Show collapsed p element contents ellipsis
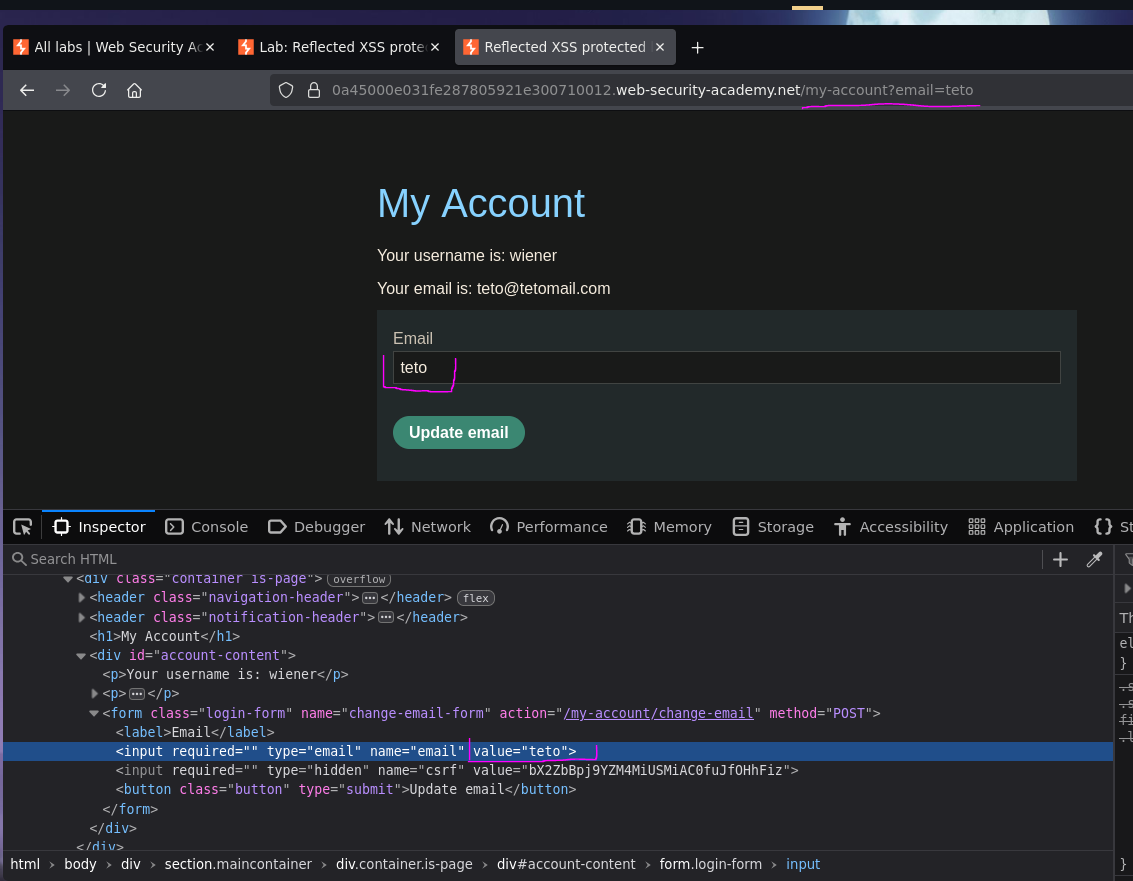Viewport: 1133px width, 881px height. 137,694
